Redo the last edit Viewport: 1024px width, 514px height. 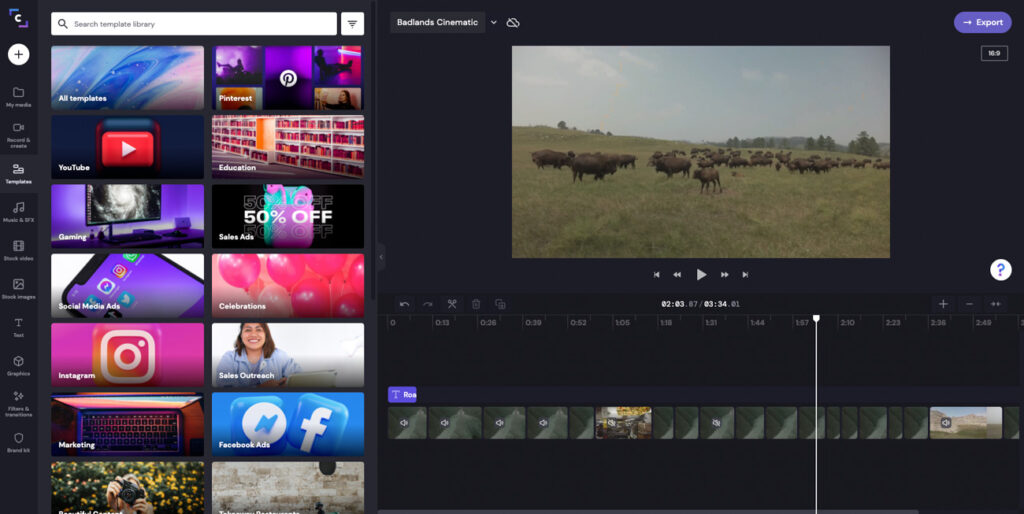pos(428,304)
